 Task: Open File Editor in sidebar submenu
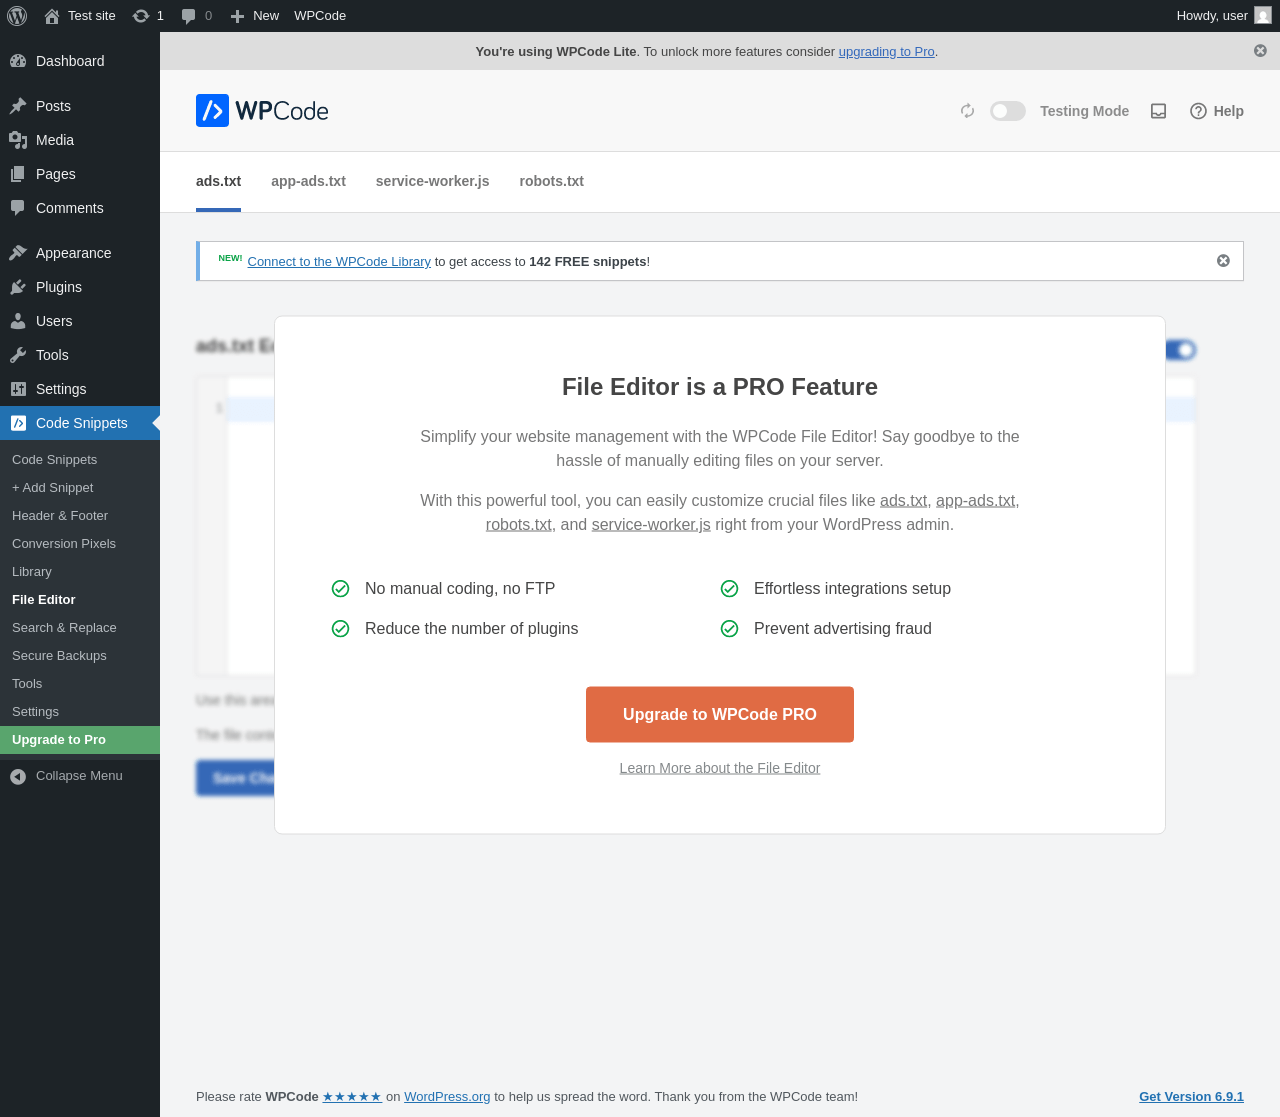(x=80, y=600)
